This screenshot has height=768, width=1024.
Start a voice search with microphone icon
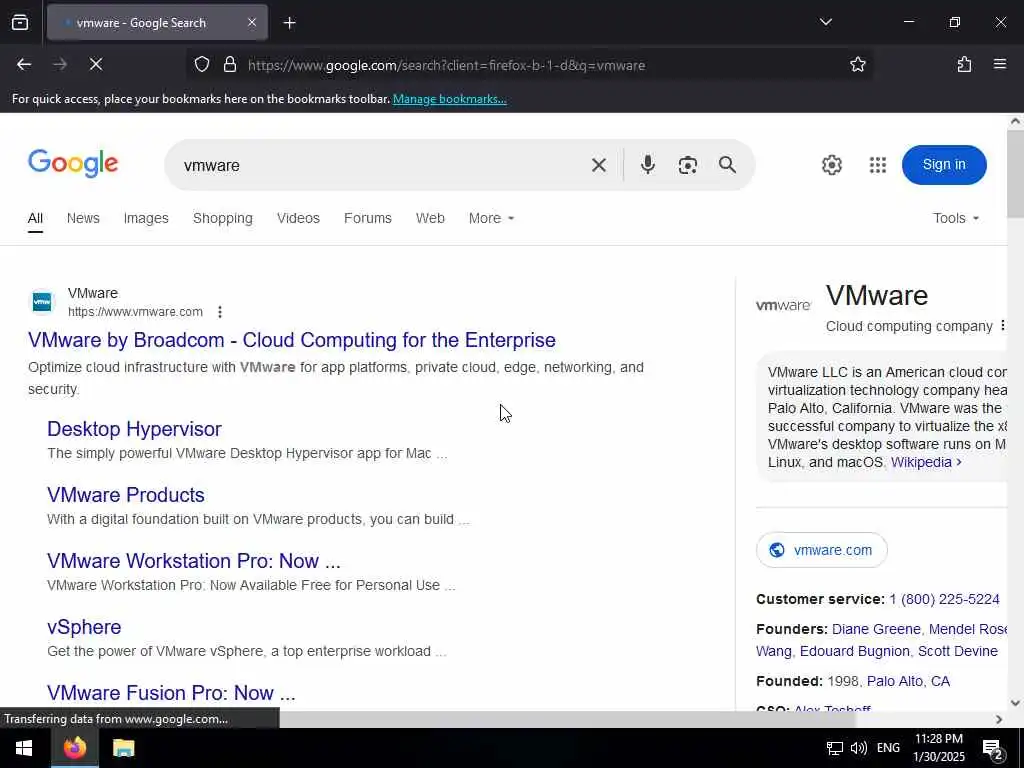pos(647,165)
